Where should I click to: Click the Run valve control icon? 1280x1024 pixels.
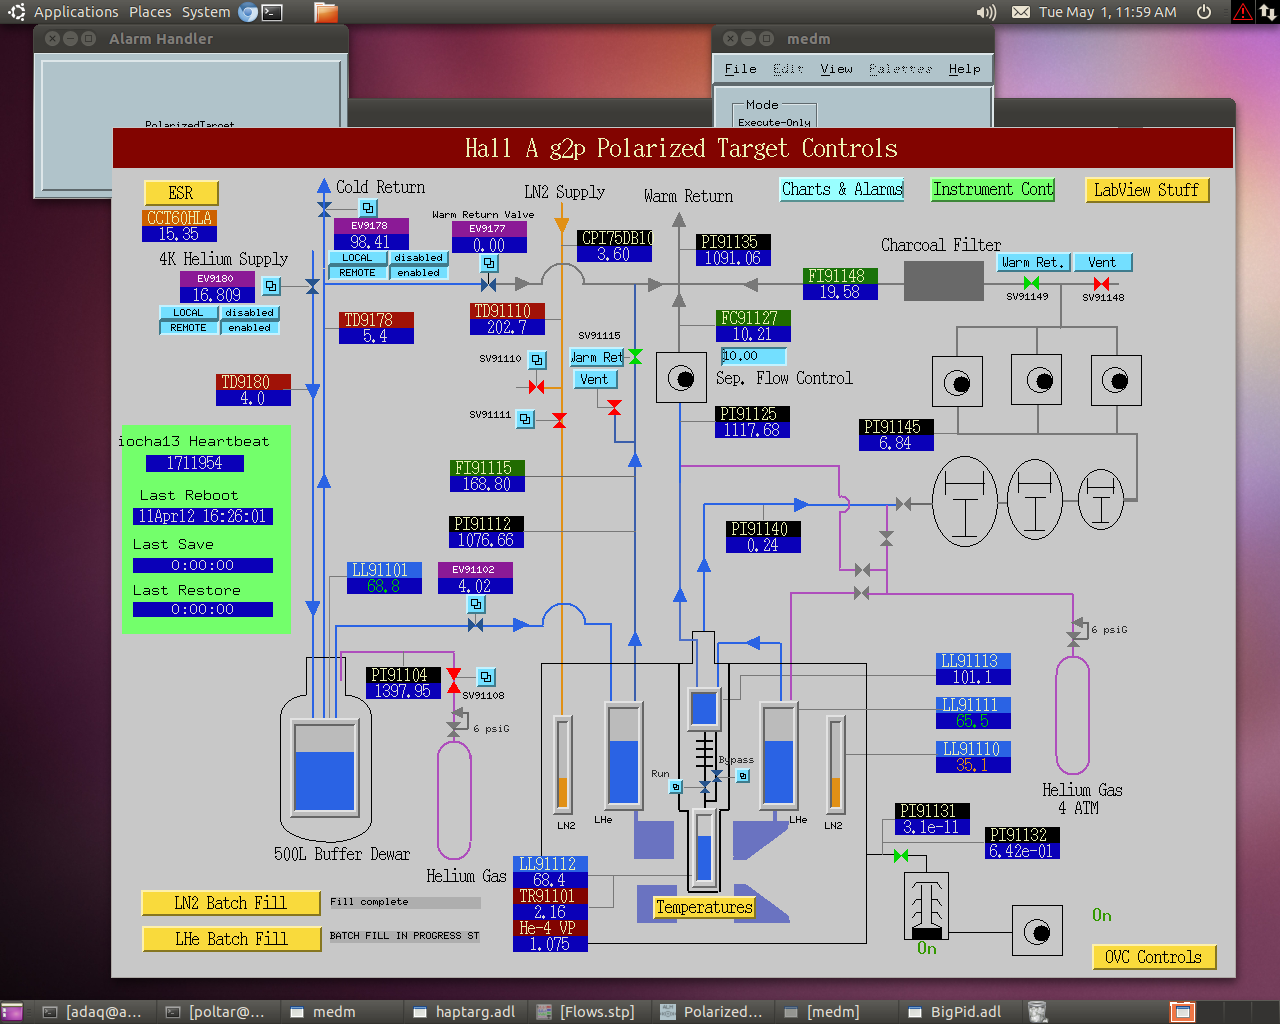pos(676,787)
